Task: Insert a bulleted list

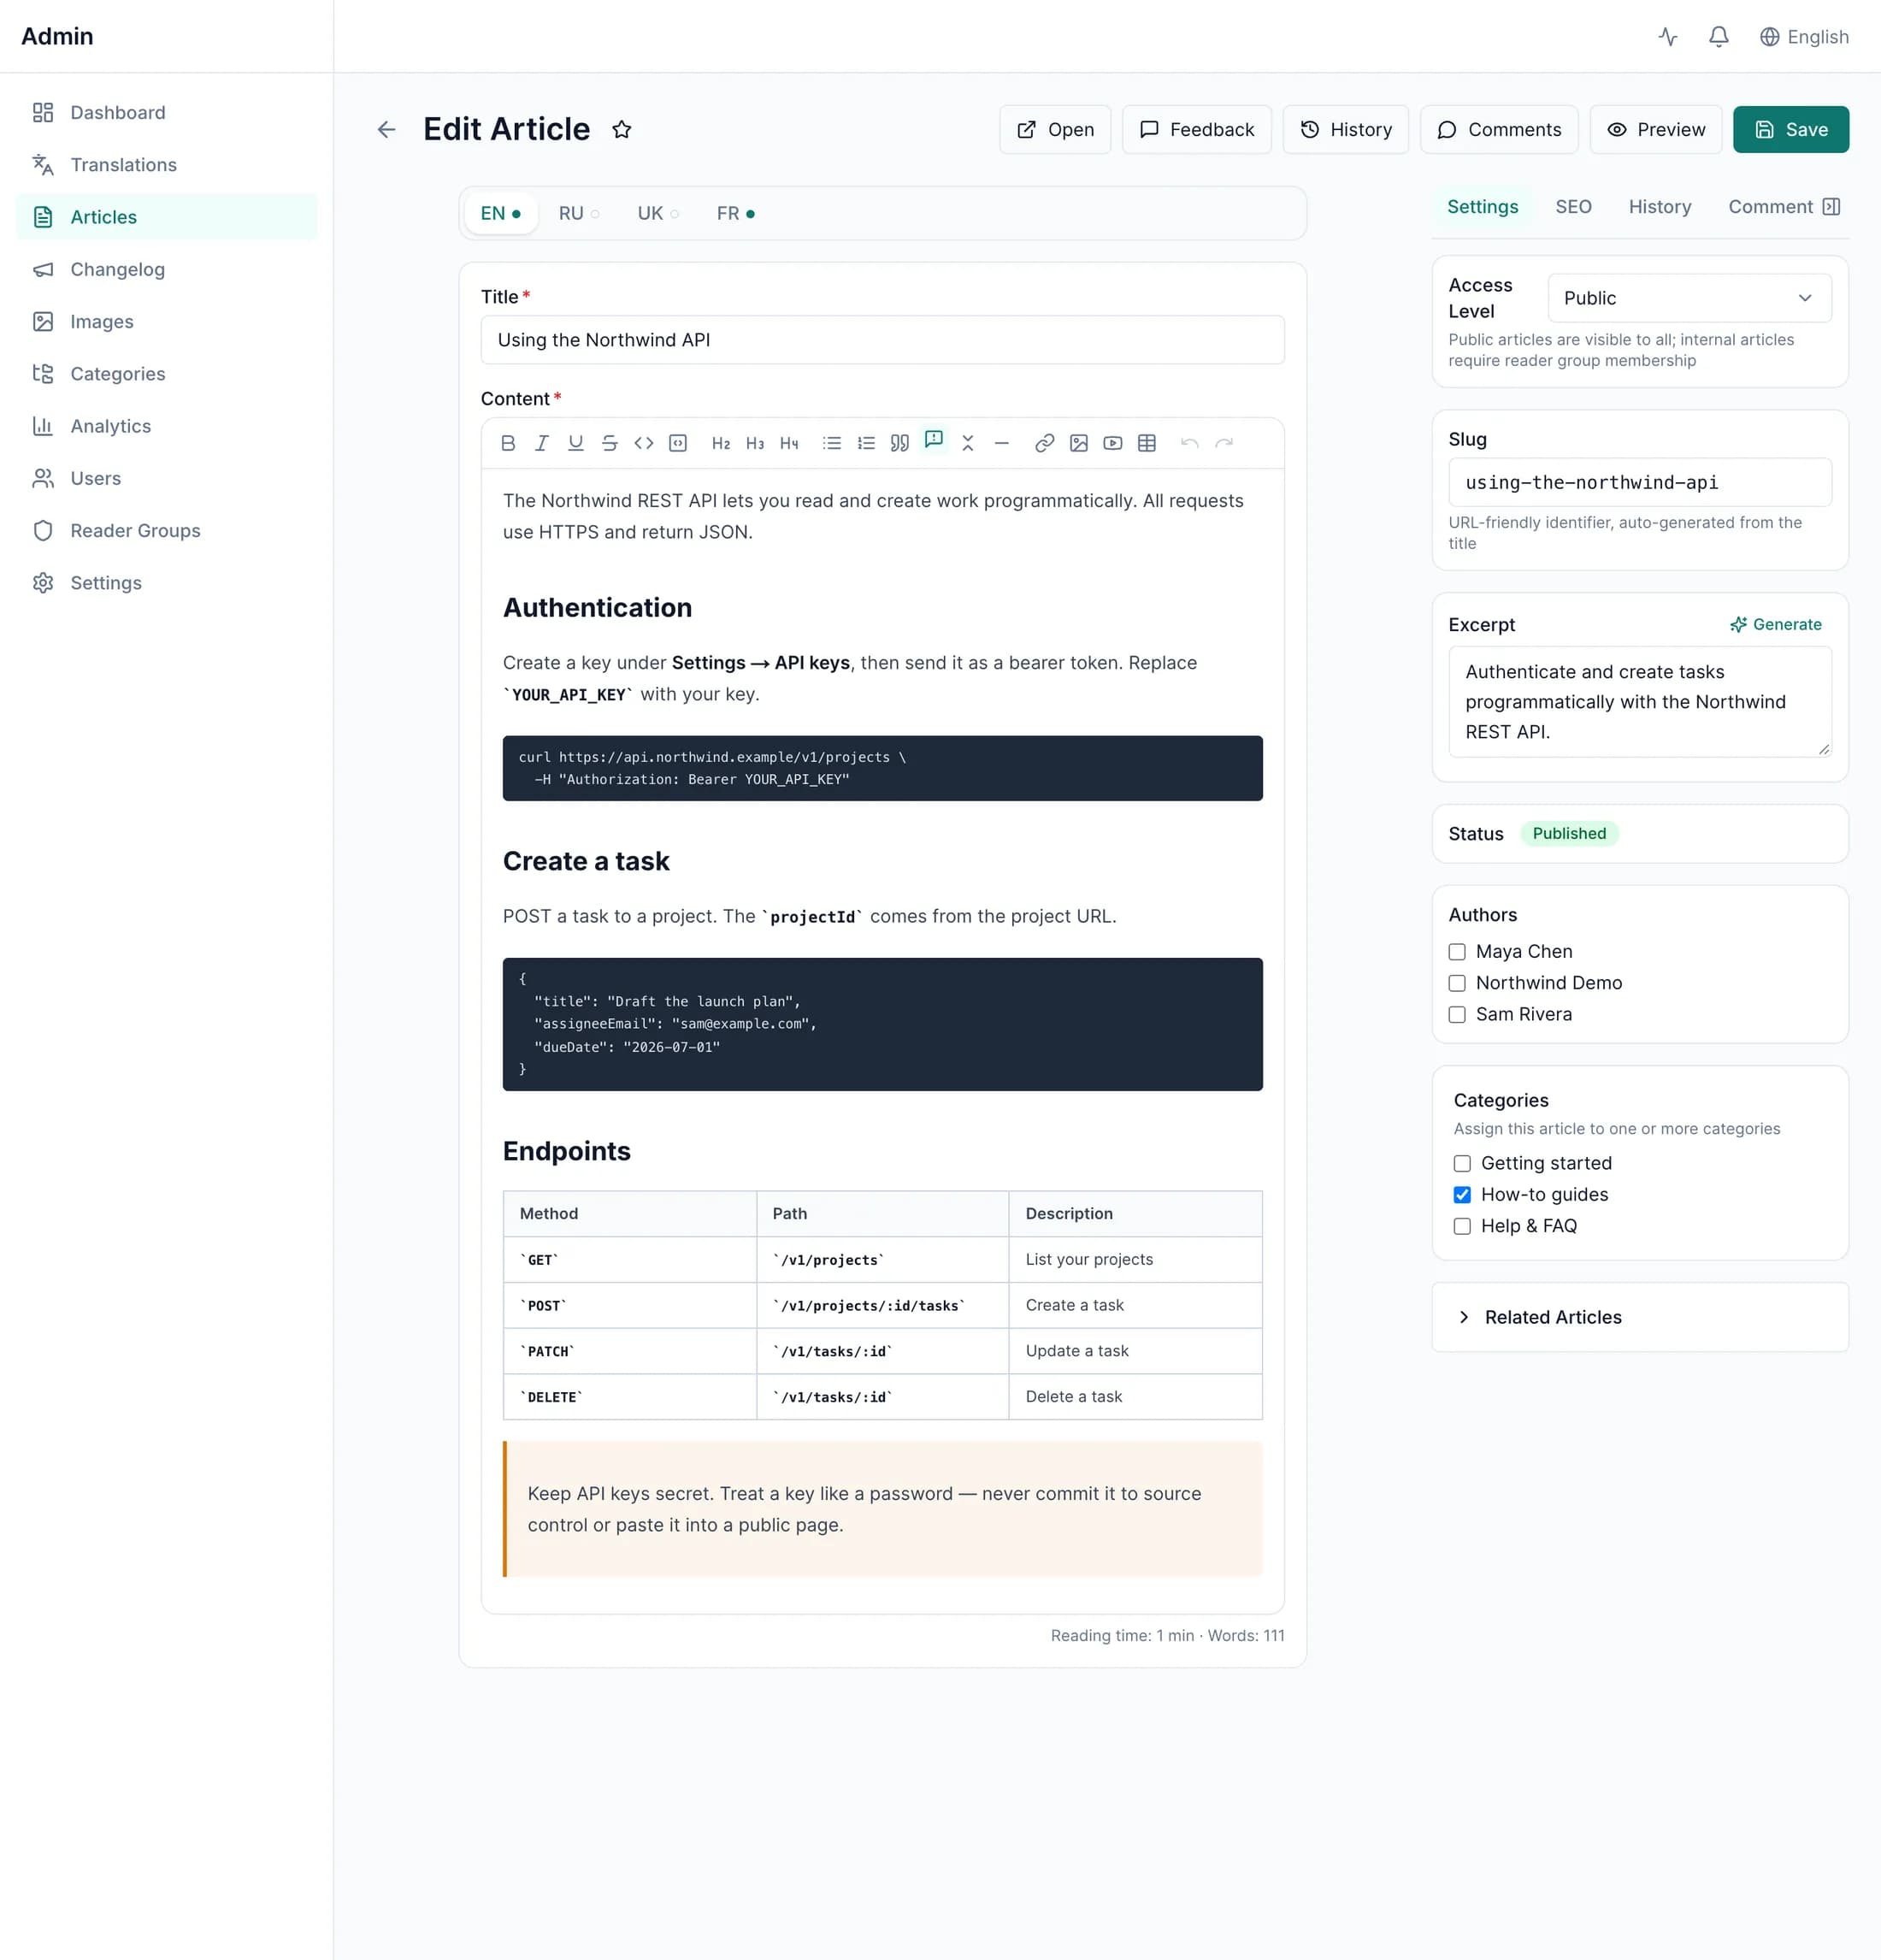Action: 832,443
